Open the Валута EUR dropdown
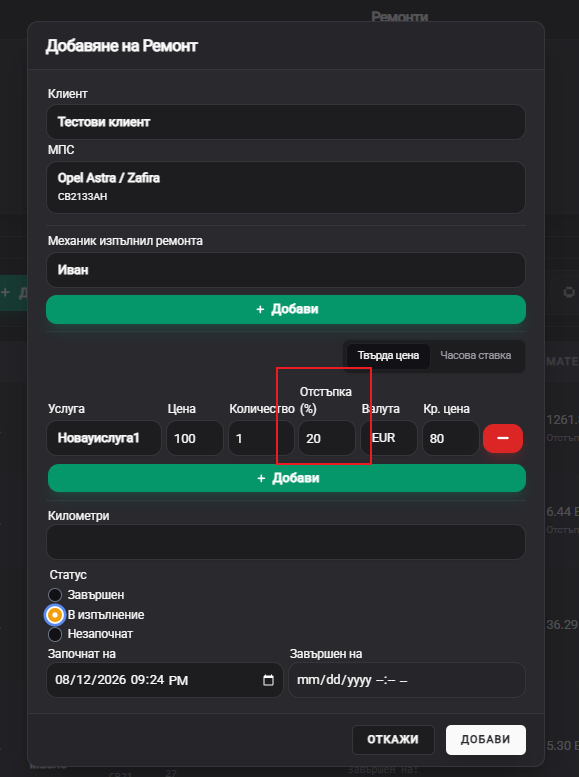Image resolution: width=579 pixels, height=777 pixels. pyautogui.click(x=389, y=438)
